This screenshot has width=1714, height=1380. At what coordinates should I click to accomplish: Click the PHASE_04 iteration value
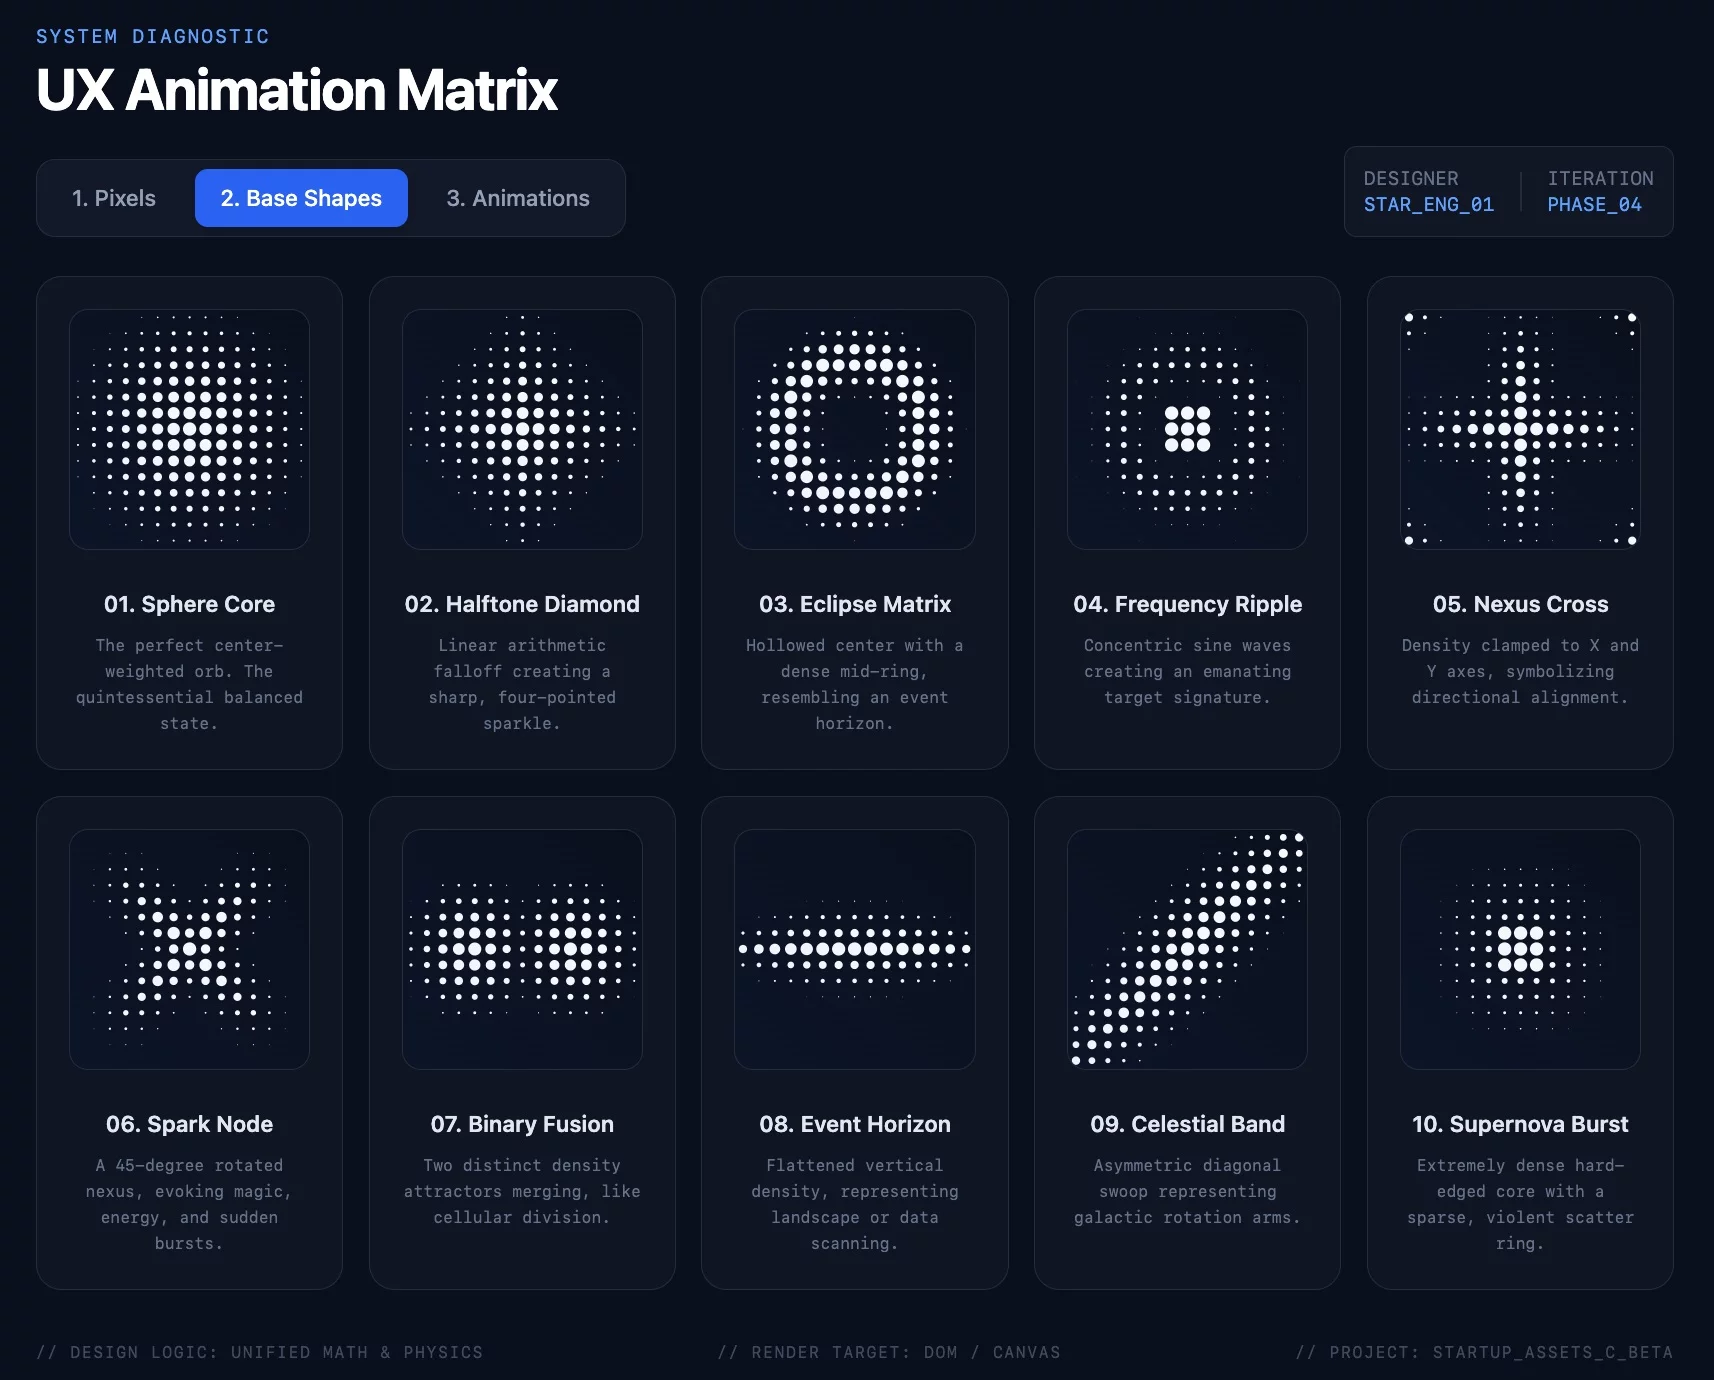1594,204
